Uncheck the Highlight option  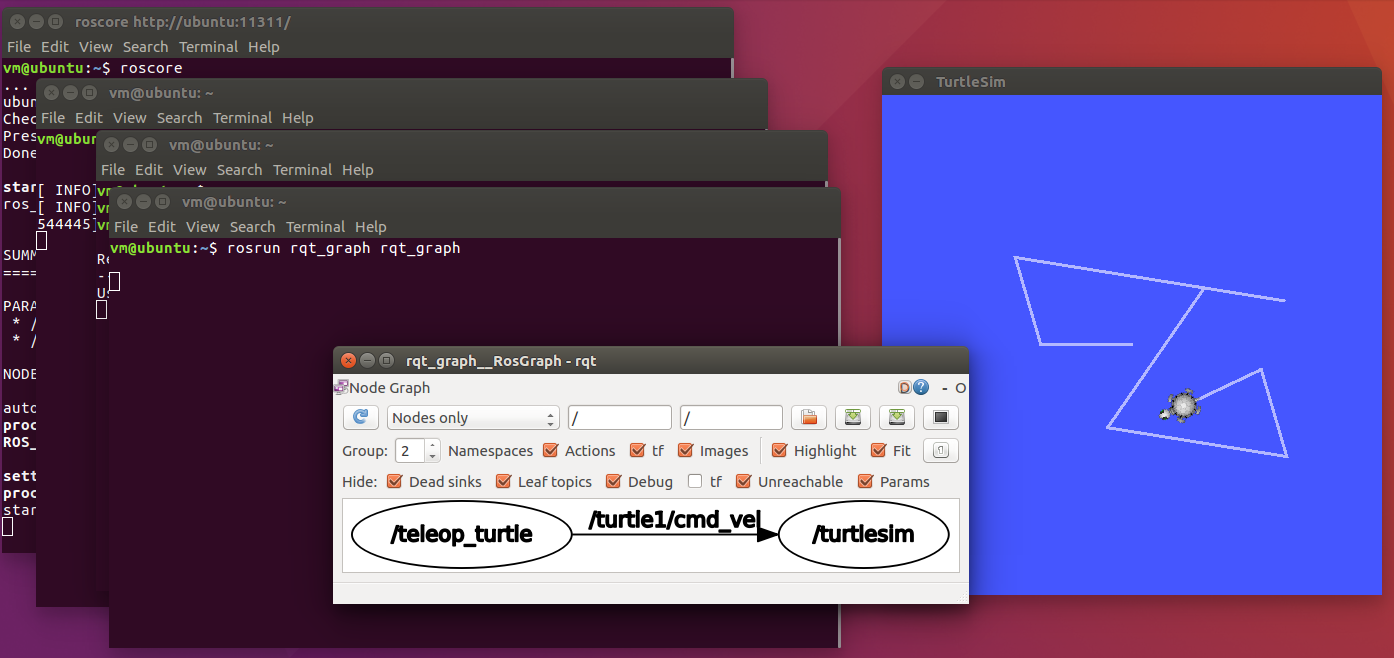pyautogui.click(x=779, y=450)
